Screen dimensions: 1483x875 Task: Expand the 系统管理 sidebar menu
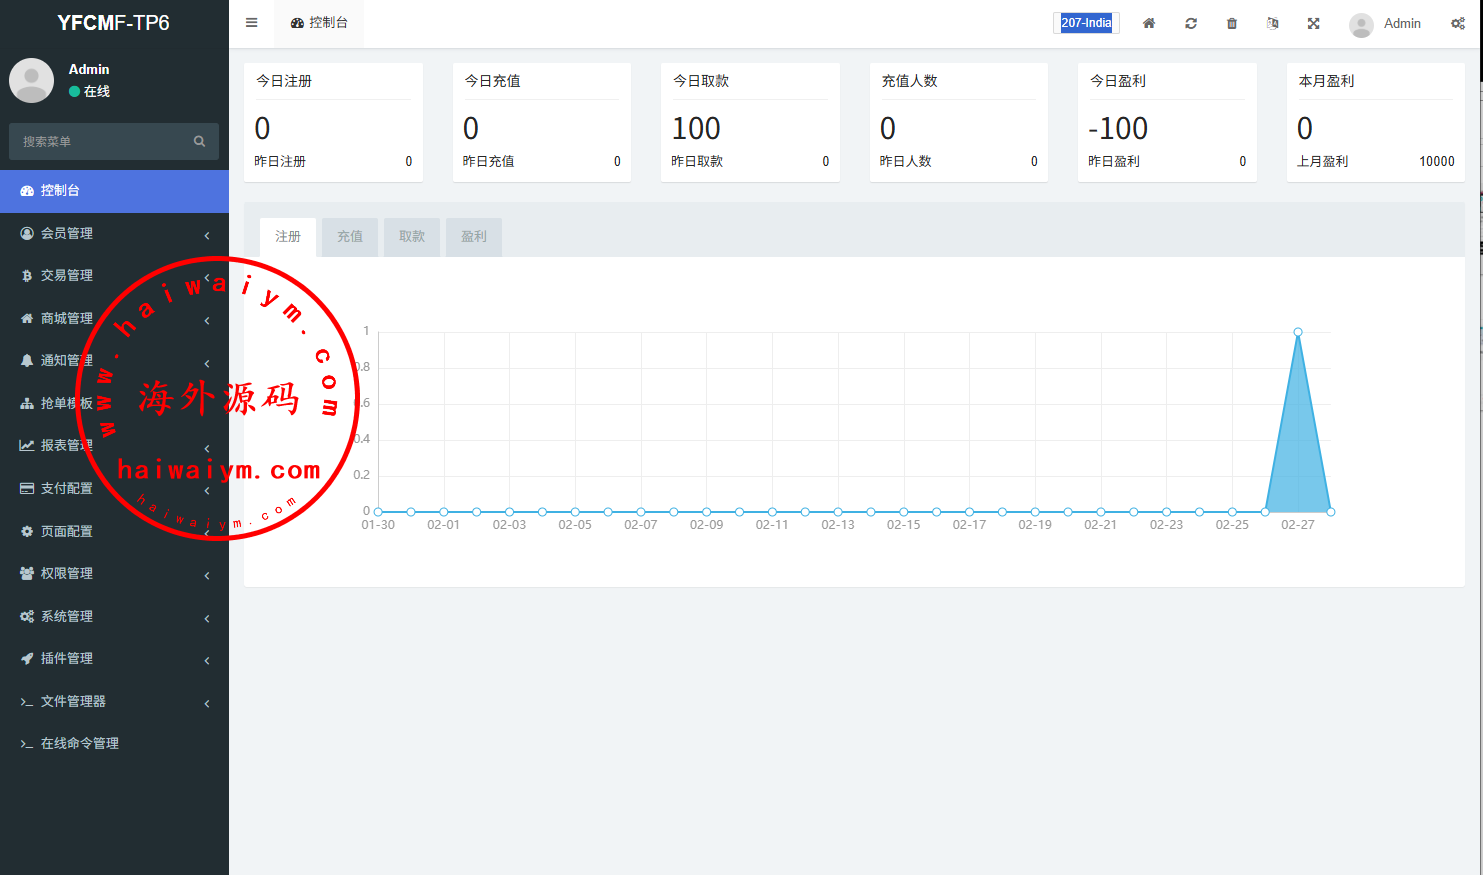pyautogui.click(x=114, y=616)
